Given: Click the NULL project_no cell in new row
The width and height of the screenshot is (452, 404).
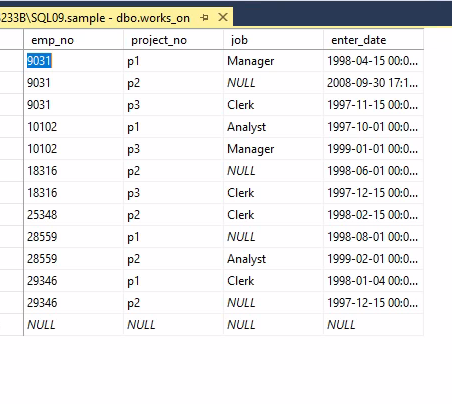Looking at the screenshot, I should click(x=173, y=325).
